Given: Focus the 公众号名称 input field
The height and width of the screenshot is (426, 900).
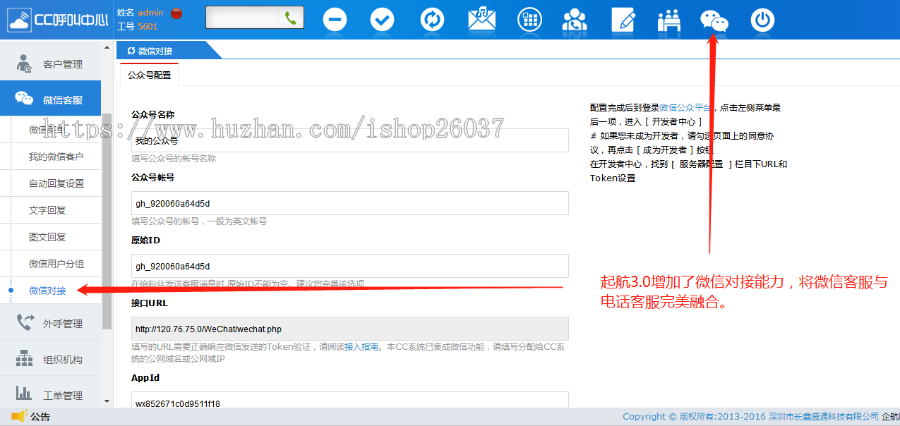Looking at the screenshot, I should (350, 140).
